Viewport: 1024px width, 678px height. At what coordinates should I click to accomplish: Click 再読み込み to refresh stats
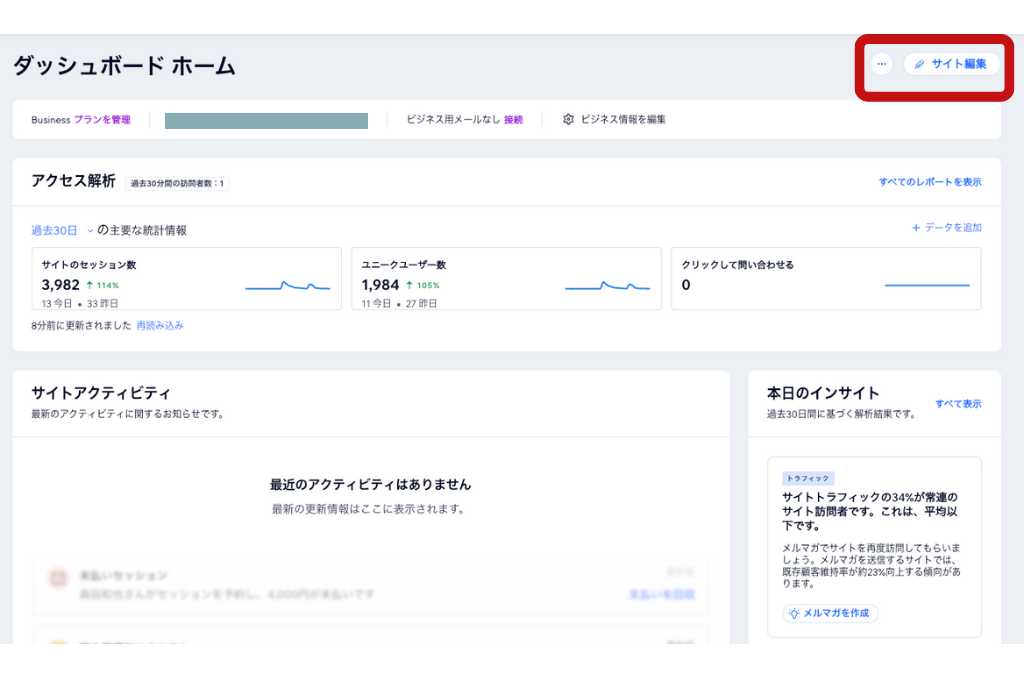click(160, 326)
